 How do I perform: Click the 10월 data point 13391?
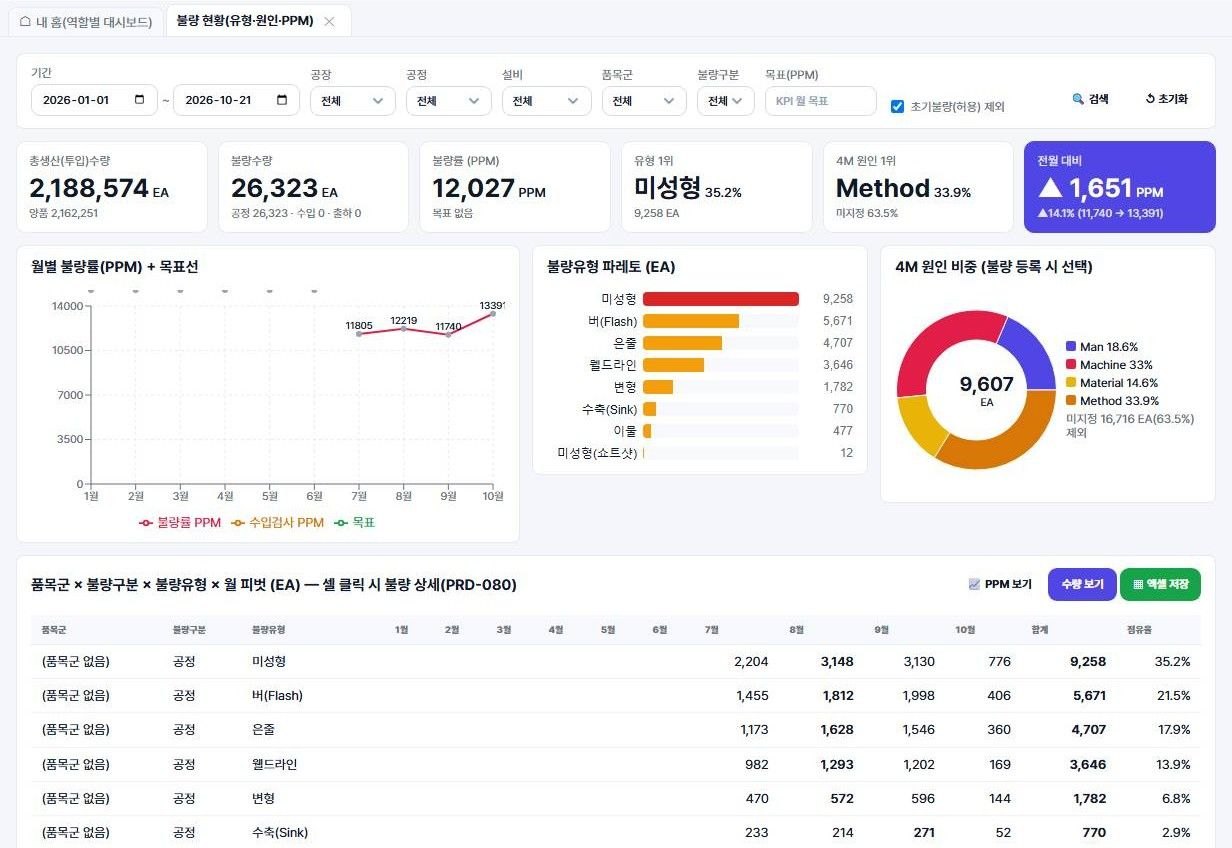[x=493, y=314]
